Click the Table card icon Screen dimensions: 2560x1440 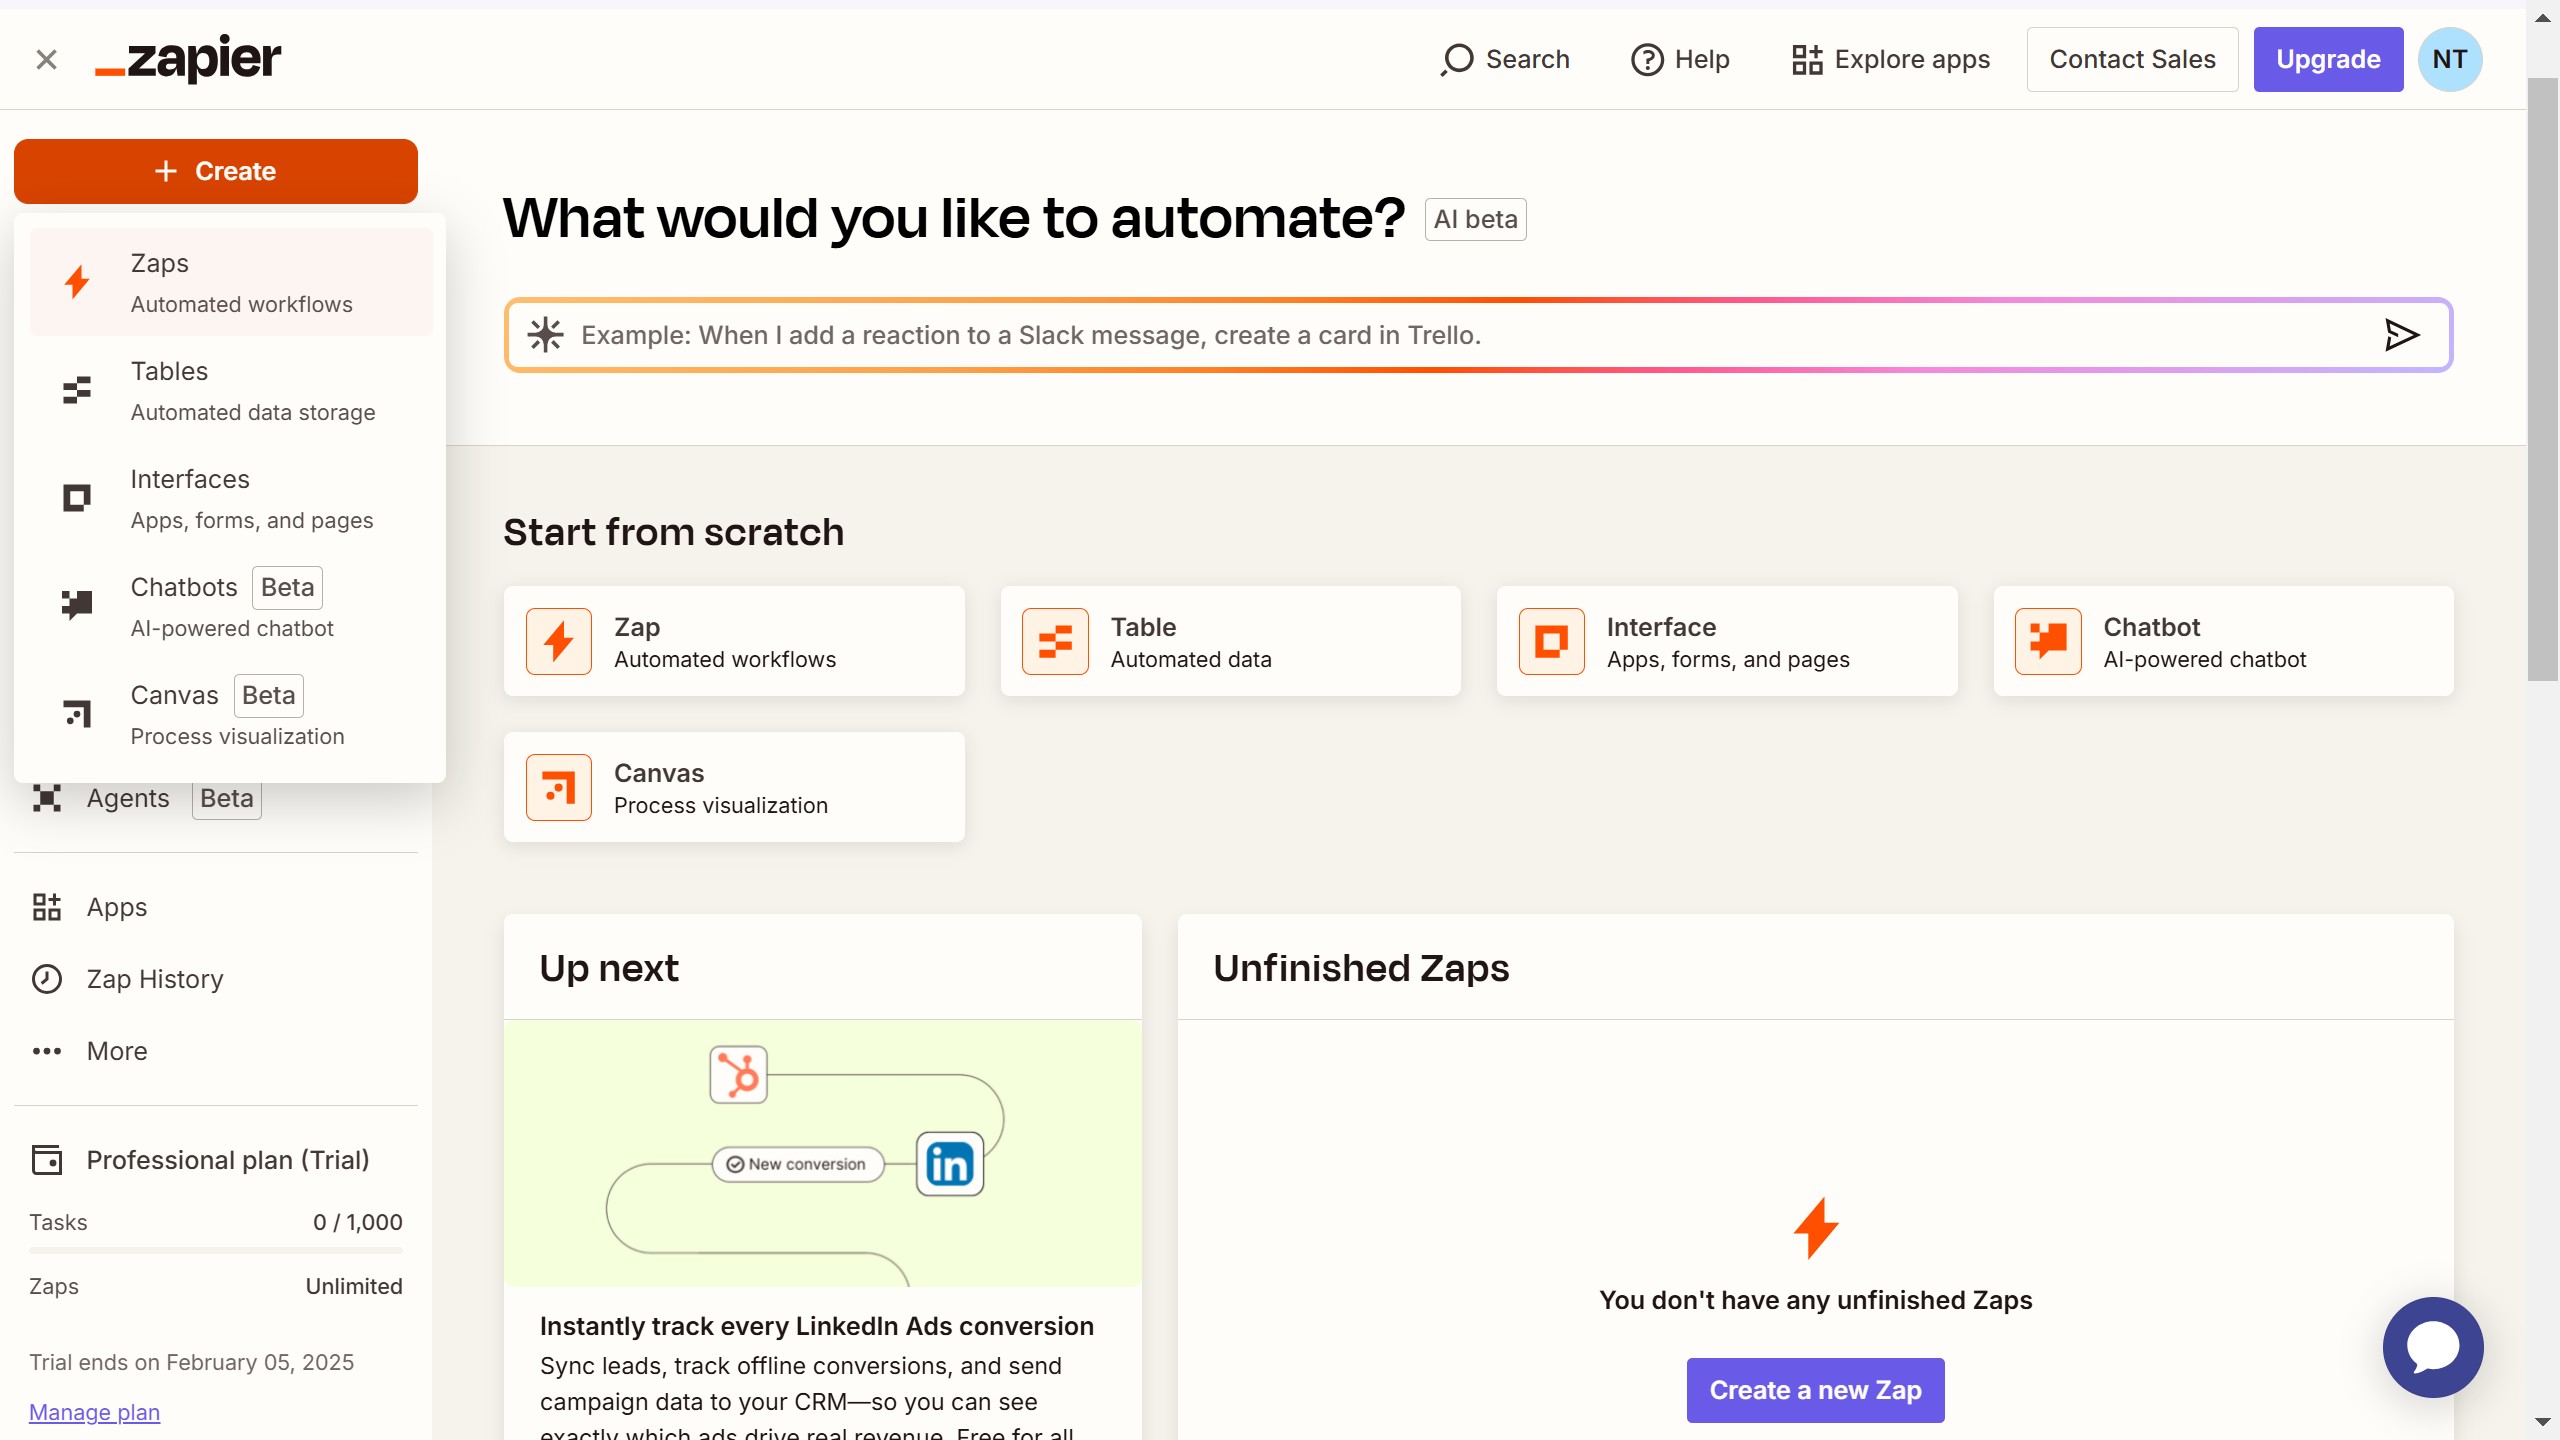1055,641
